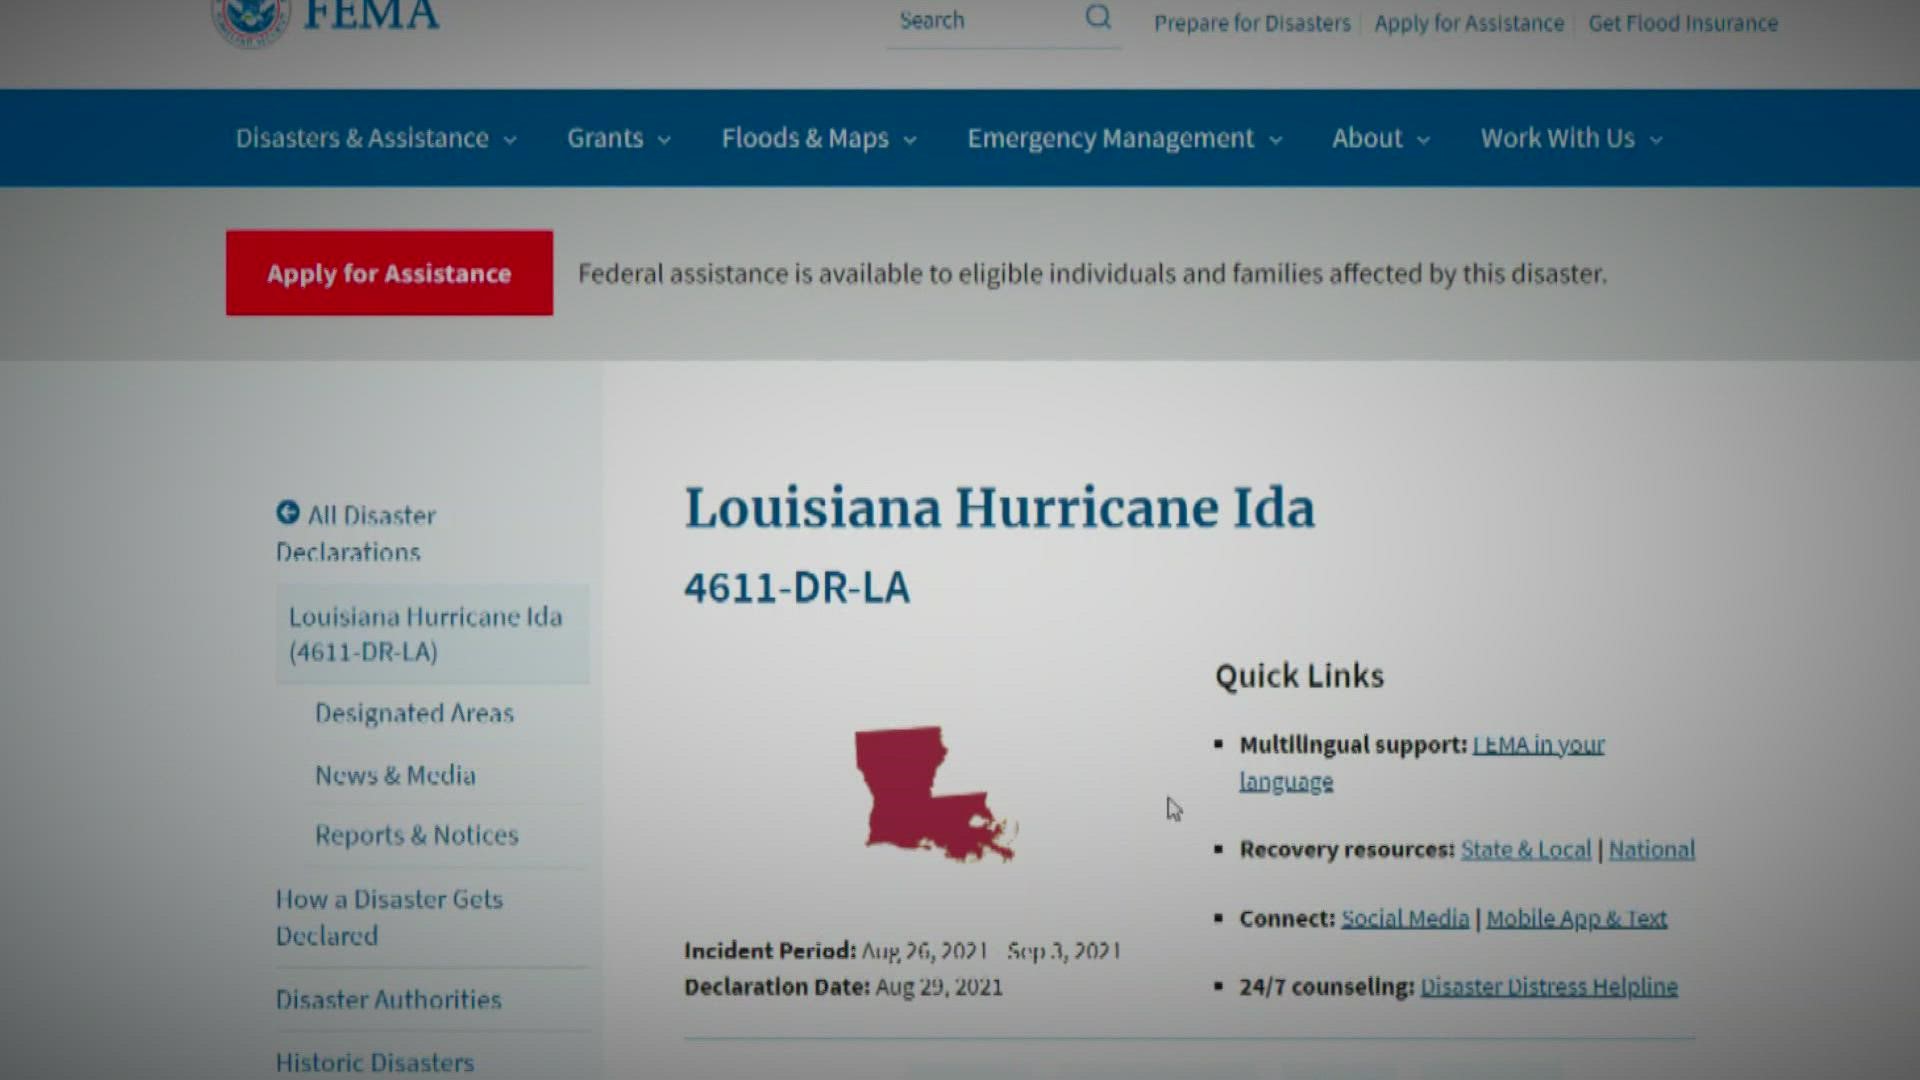Viewport: 1920px width, 1080px height.
Task: Open Designated Areas sidebar link
Action: tap(414, 713)
